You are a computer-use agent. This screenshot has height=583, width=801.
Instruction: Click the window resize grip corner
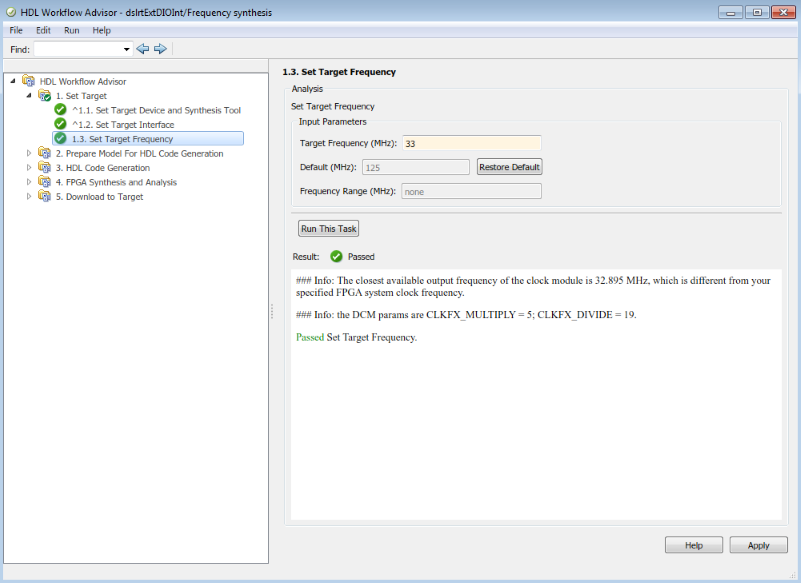(x=792, y=575)
